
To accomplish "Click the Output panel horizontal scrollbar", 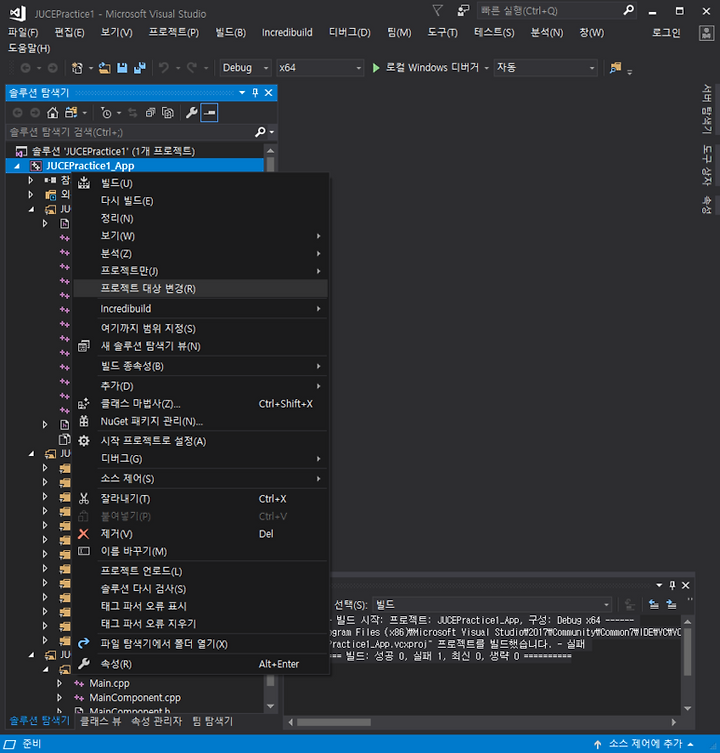I will (x=334, y=722).
